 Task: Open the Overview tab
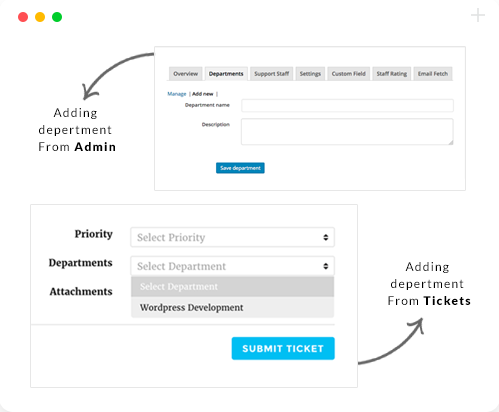click(186, 74)
